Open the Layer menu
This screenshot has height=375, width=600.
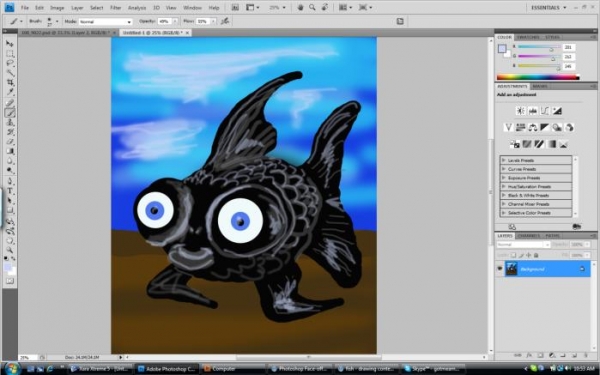tap(77, 8)
